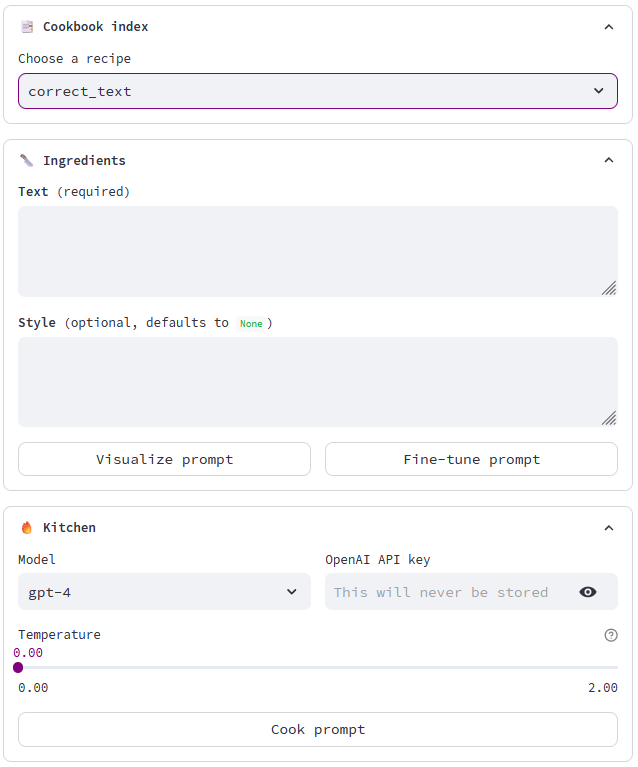This screenshot has height=767, width=638.
Task: Collapse the Kitchen section
Action: [609, 527]
